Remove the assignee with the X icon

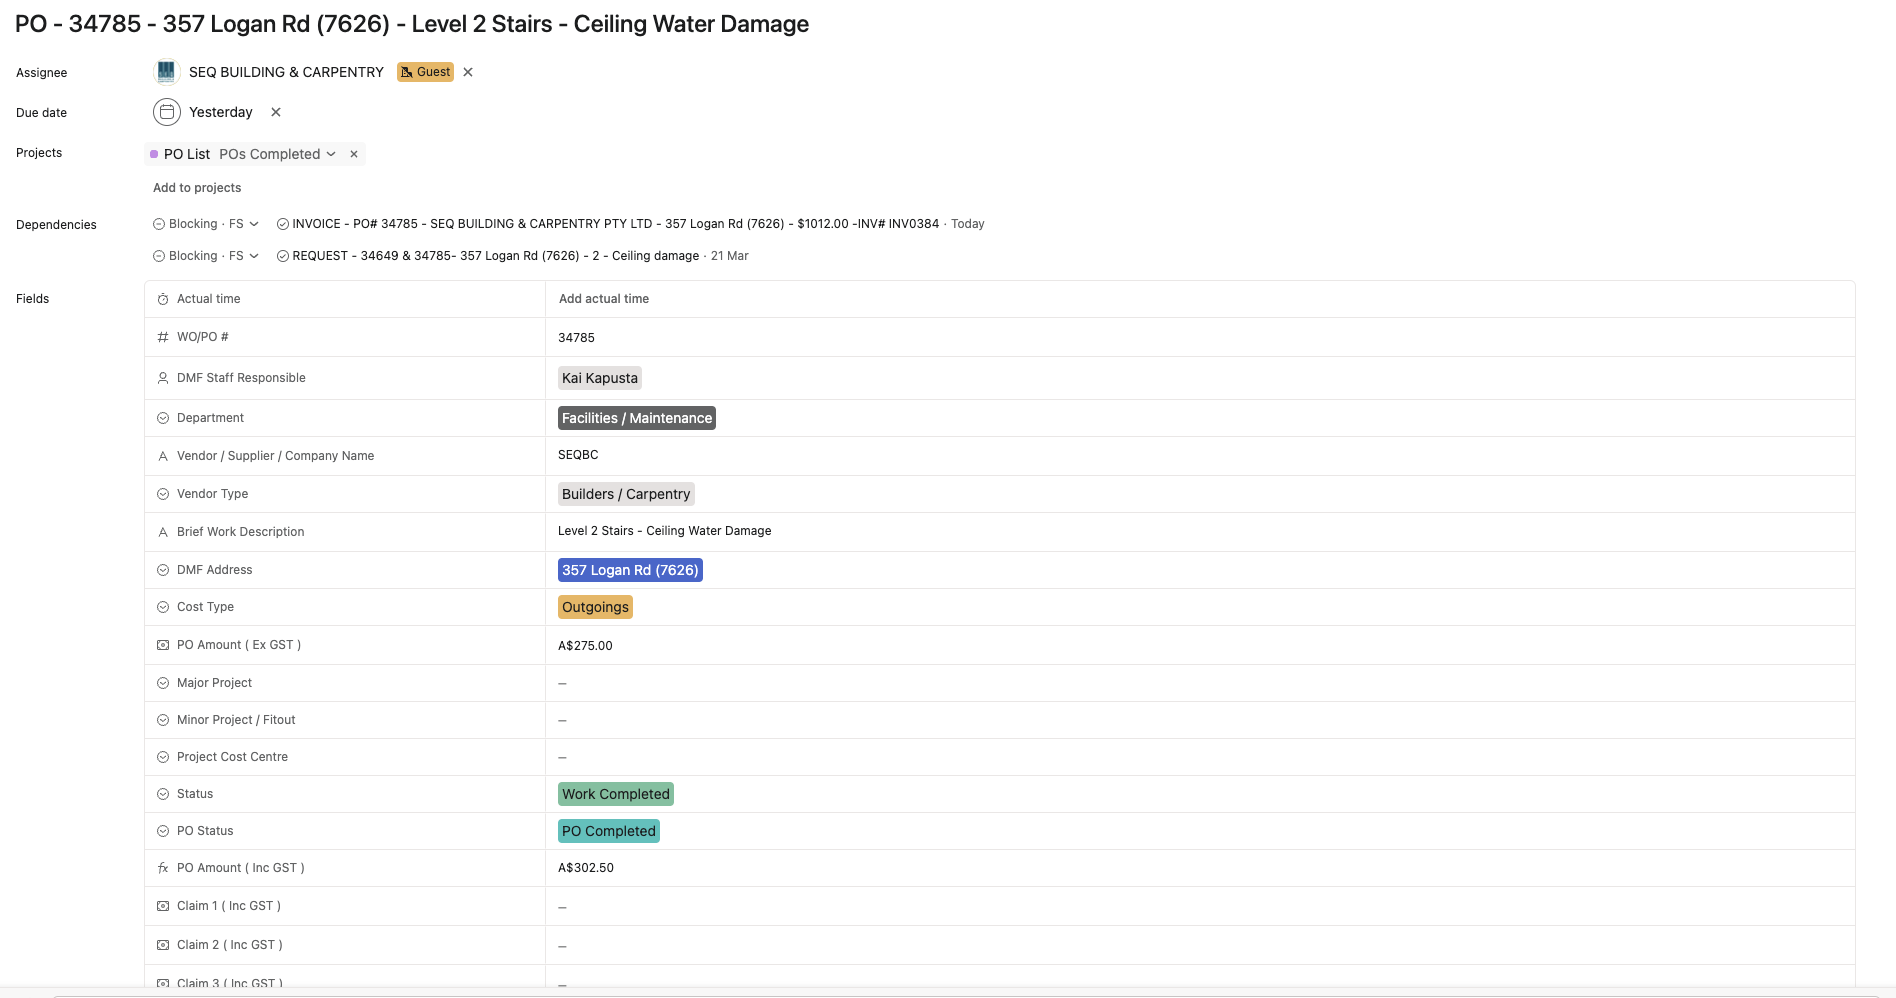pyautogui.click(x=468, y=72)
